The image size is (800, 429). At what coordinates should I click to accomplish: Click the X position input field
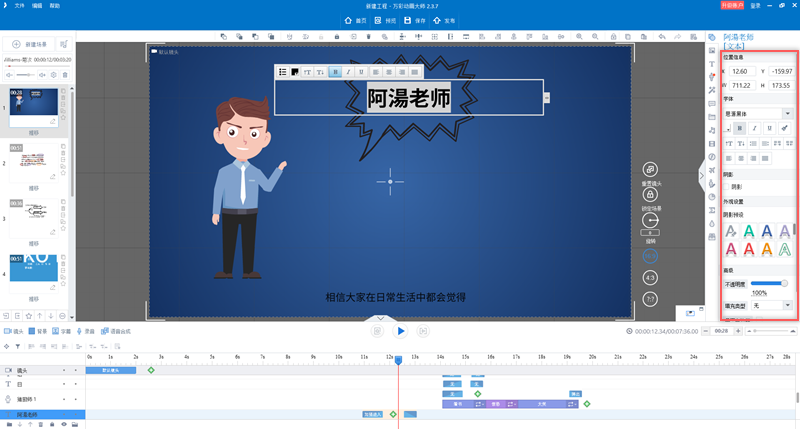(742, 71)
